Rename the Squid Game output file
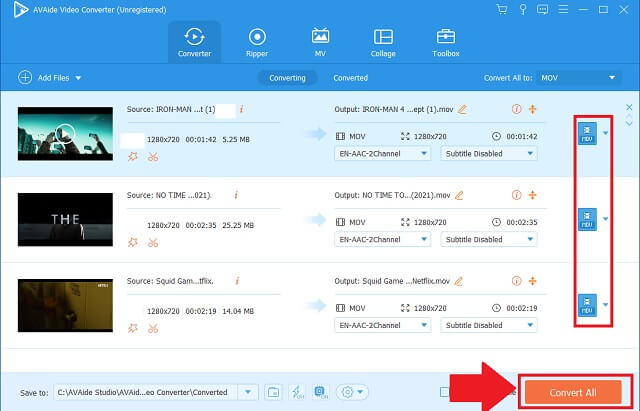 [459, 281]
